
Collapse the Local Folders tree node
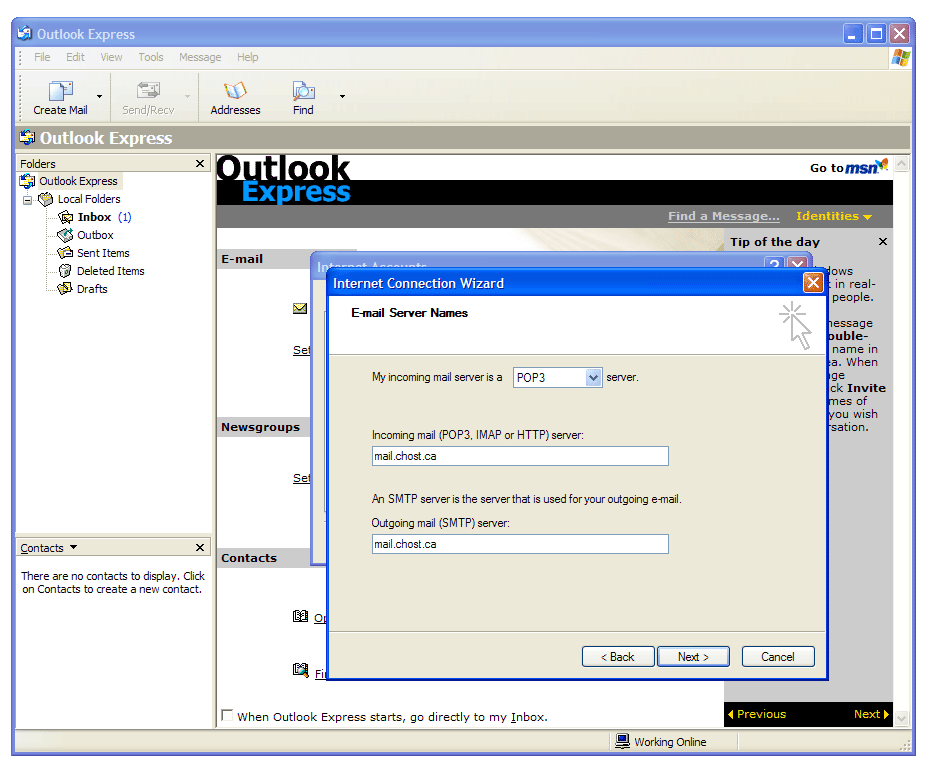click(27, 200)
